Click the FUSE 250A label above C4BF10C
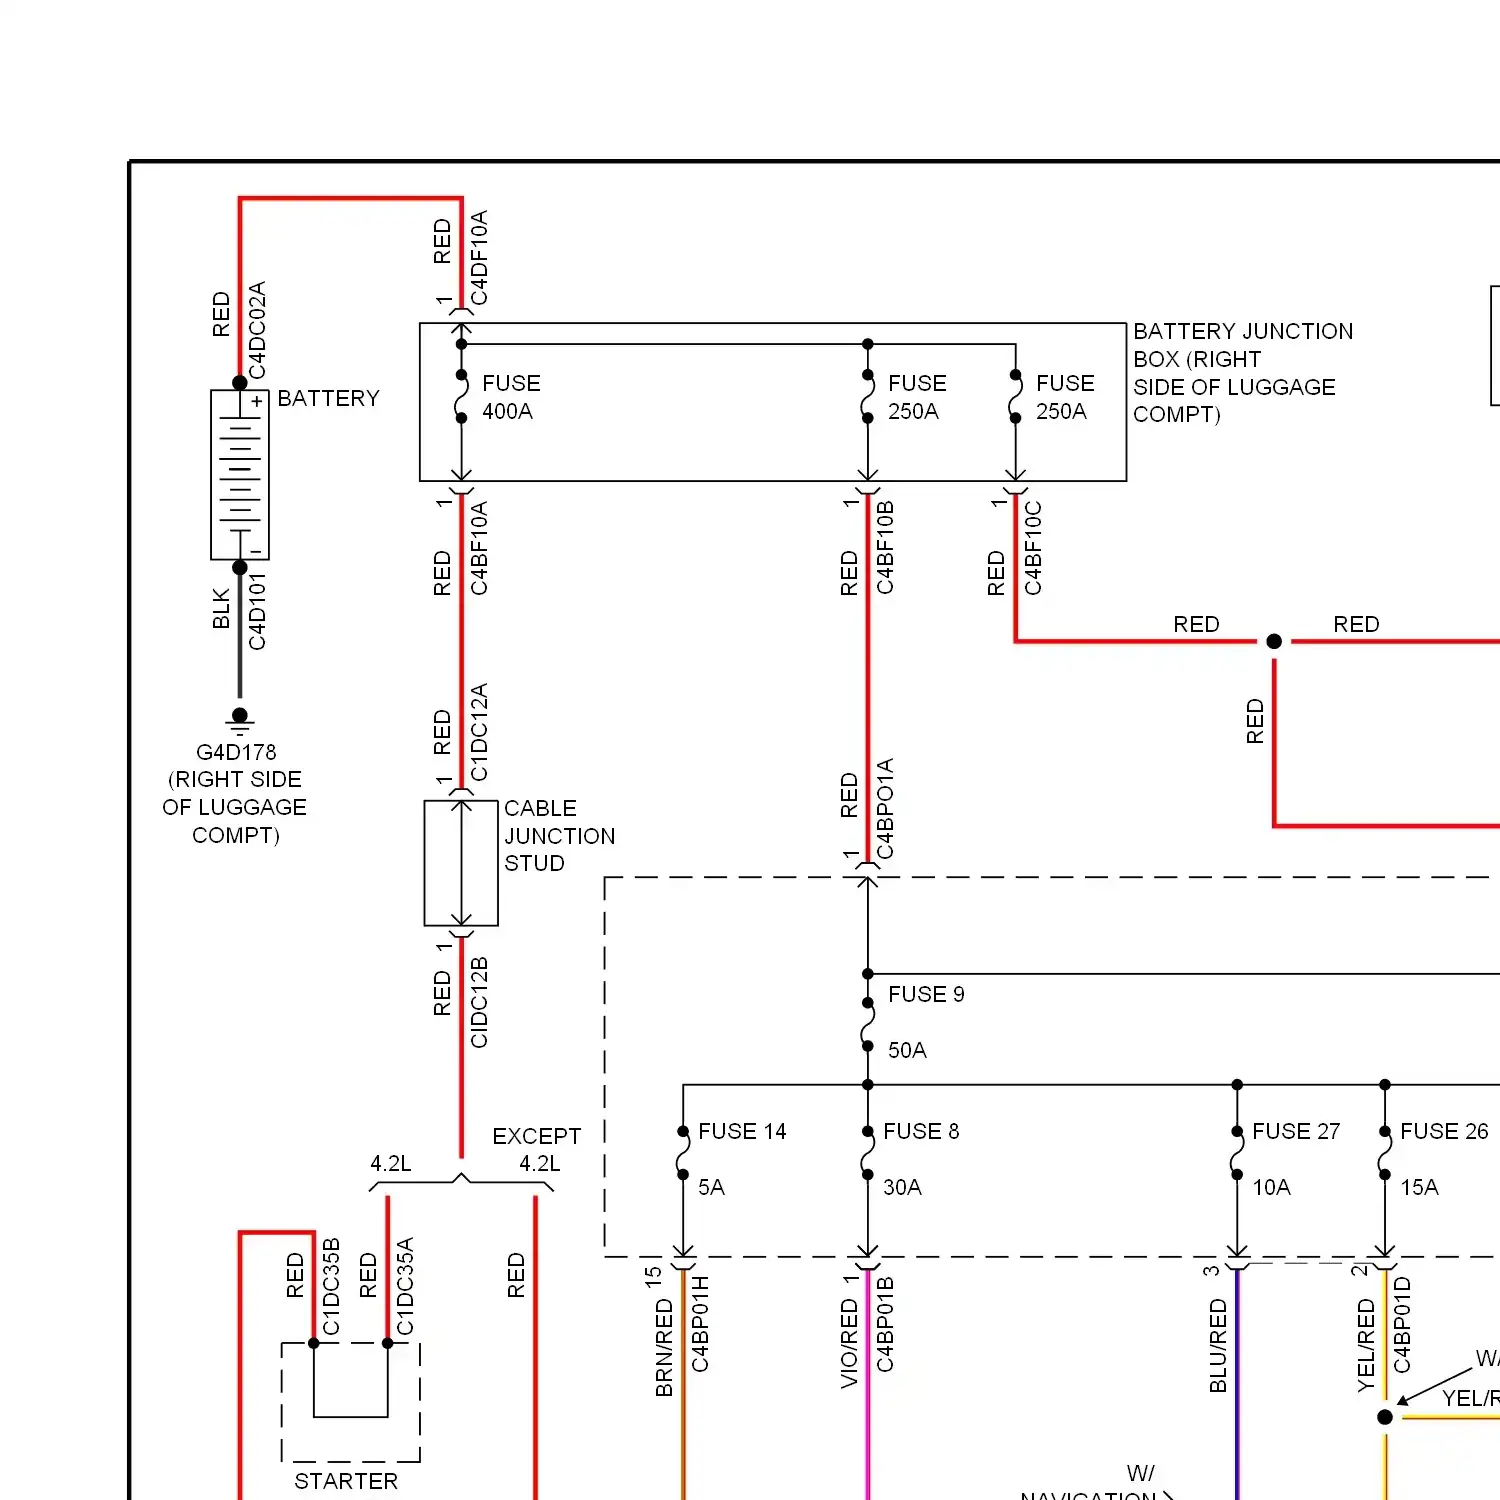 click(x=1065, y=397)
